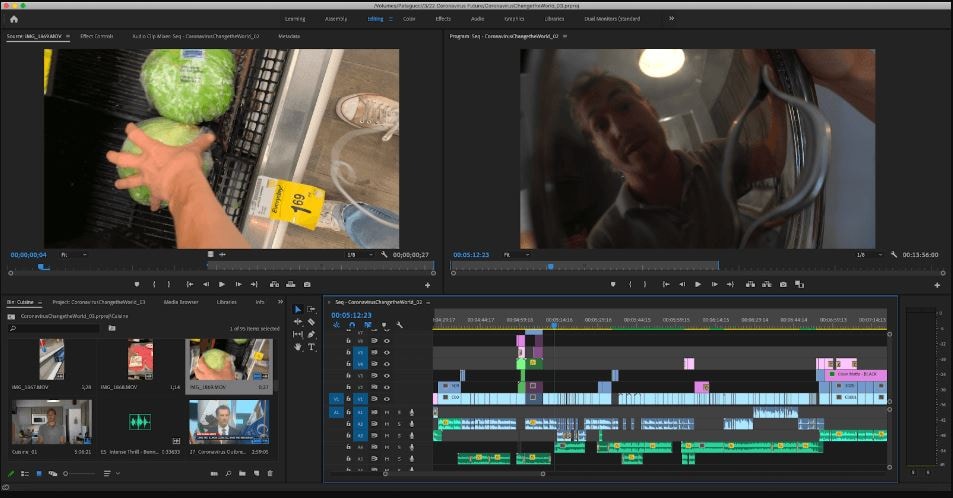Select the Razor tool in tools panel
The height and width of the screenshot is (498, 953).
coord(311,322)
